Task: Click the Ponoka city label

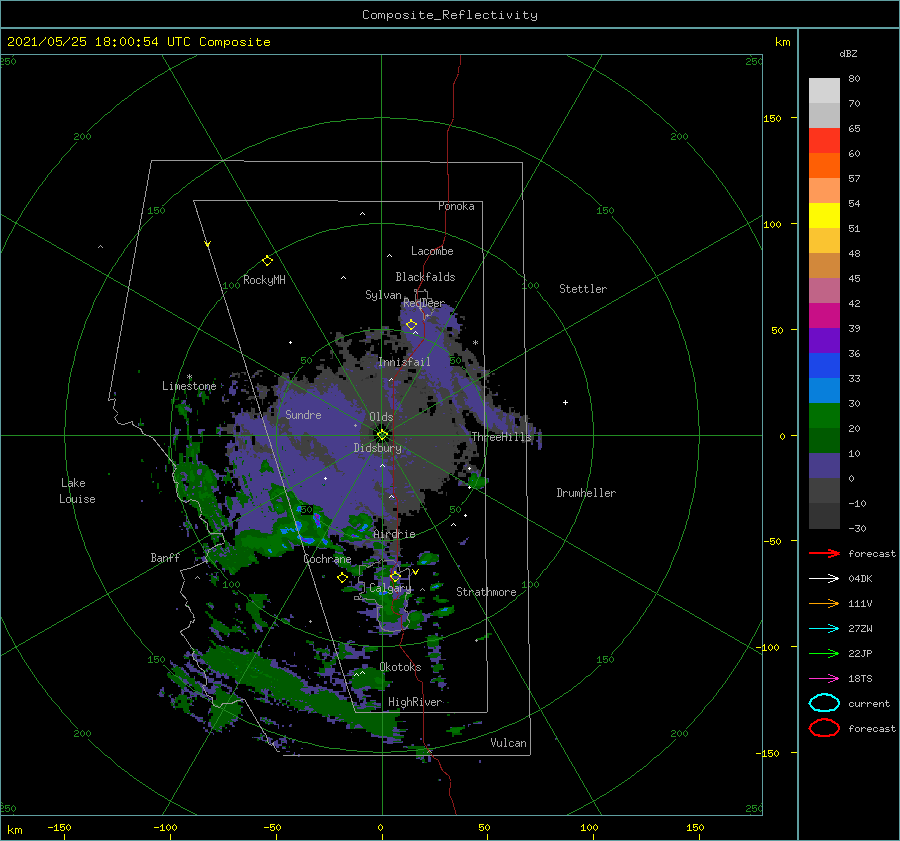Action: click(456, 206)
